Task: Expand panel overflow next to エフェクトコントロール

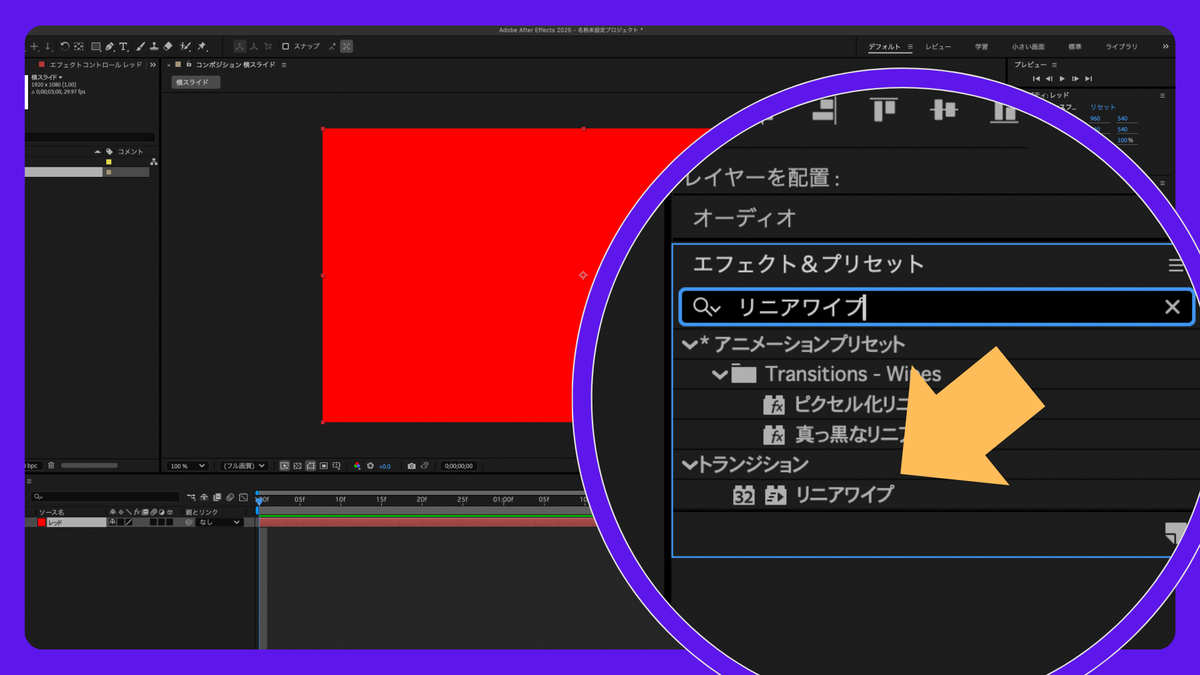Action: coord(152,65)
